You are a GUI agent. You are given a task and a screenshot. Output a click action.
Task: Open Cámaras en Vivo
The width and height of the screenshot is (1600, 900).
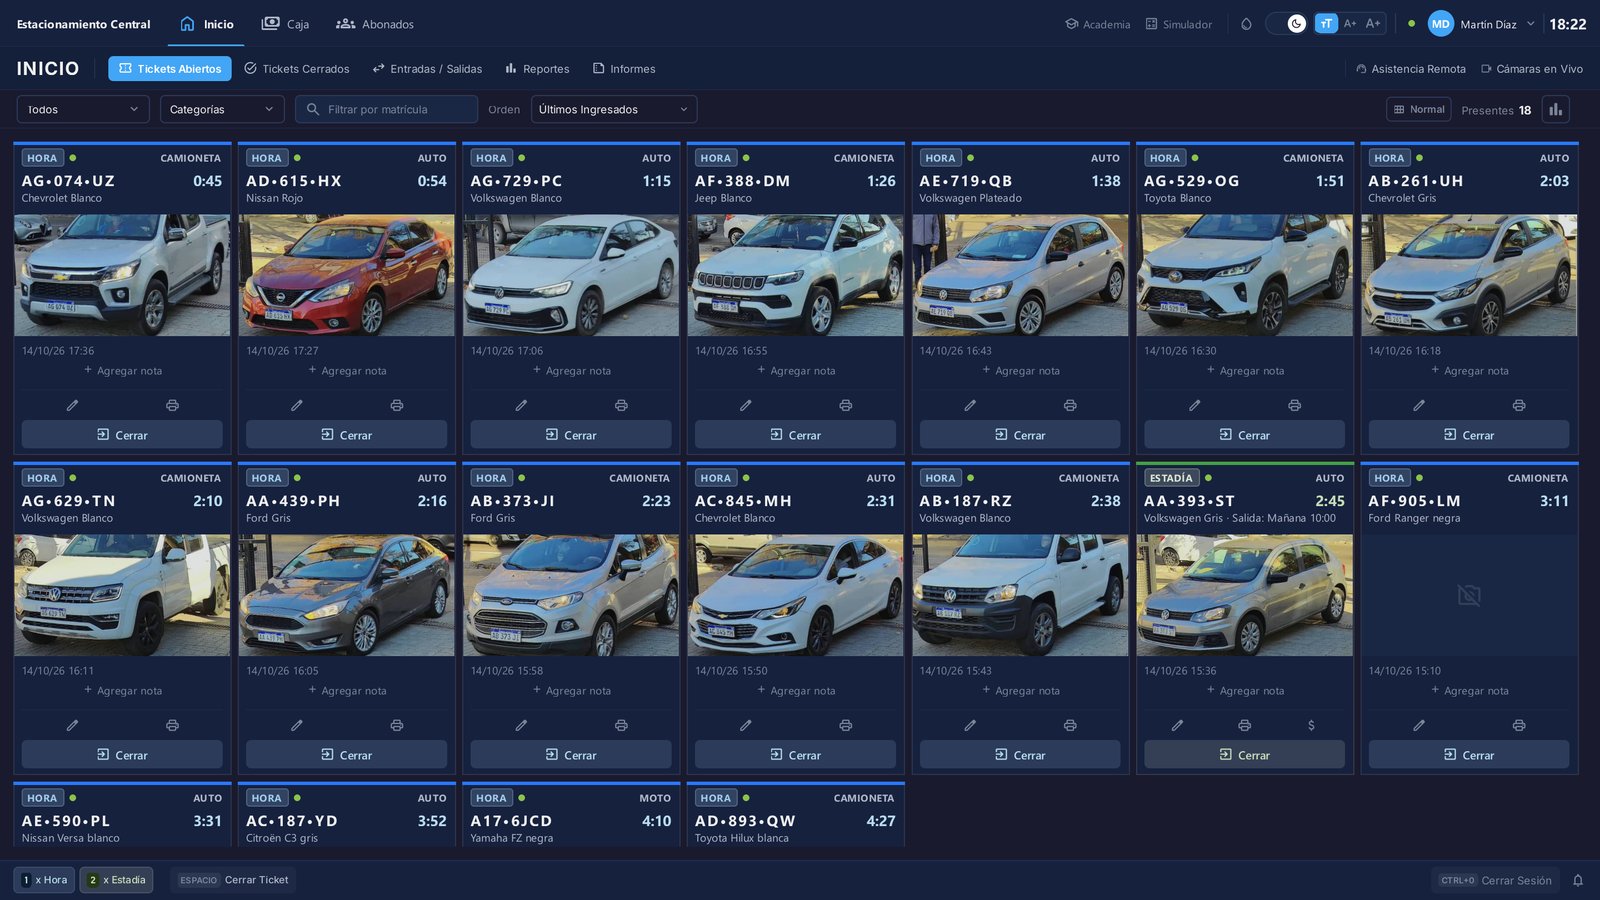[x=1532, y=69]
